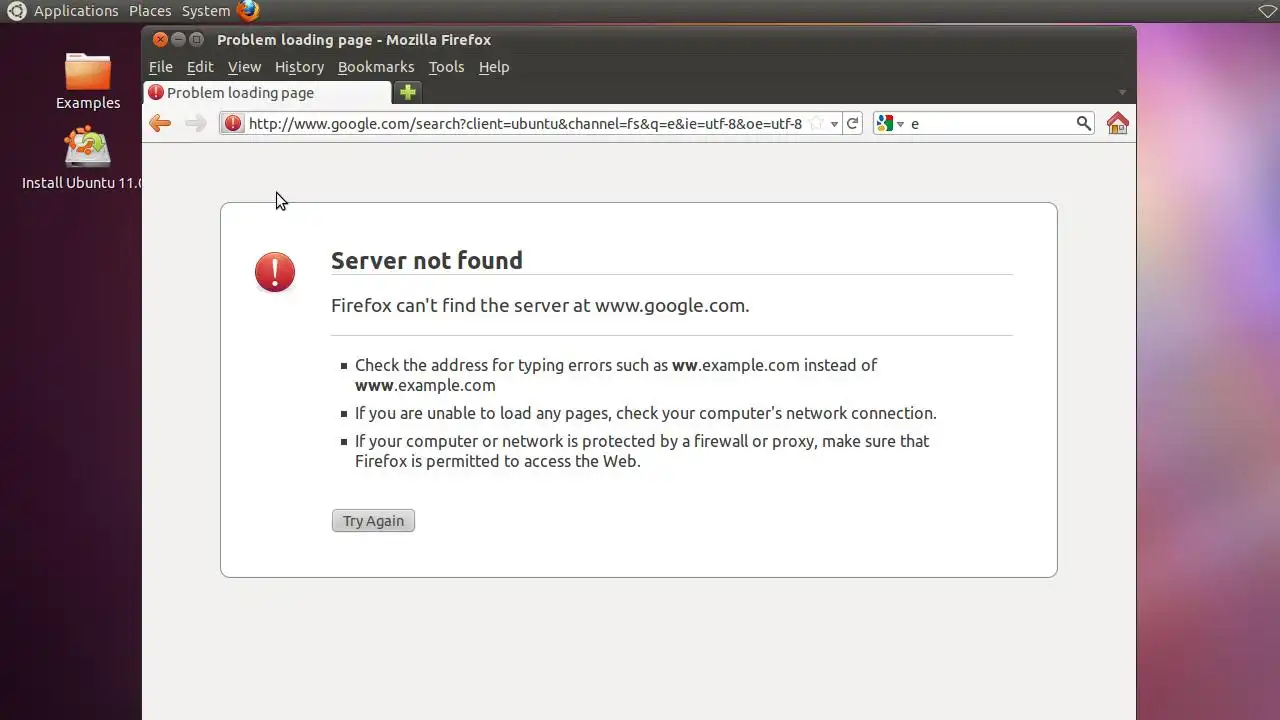Click the 'Server not found' heading
The height and width of the screenshot is (720, 1280).
tap(427, 261)
